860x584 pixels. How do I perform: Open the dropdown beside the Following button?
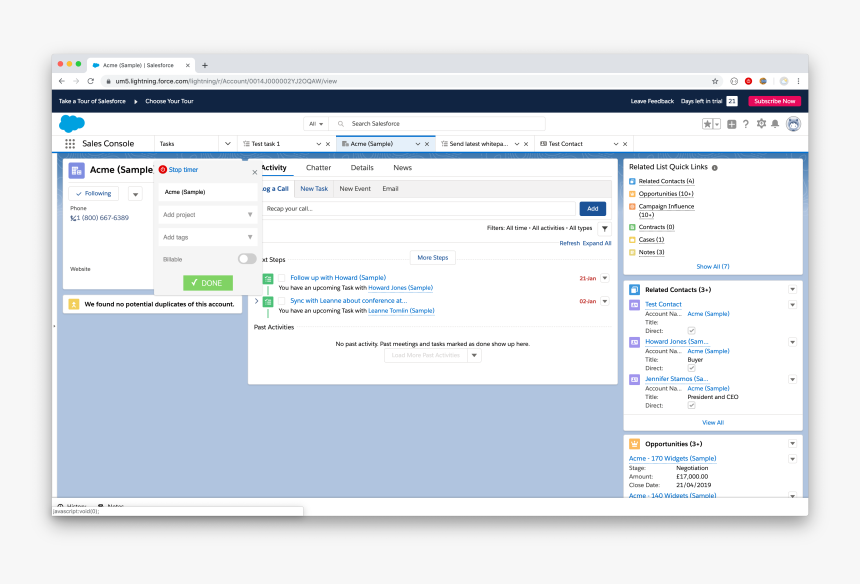[x=135, y=194]
